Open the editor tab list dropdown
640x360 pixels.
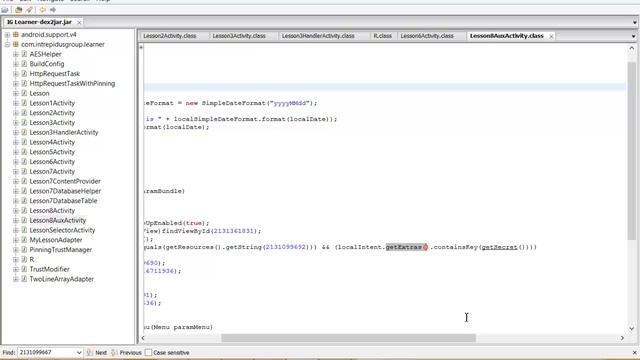(633, 36)
